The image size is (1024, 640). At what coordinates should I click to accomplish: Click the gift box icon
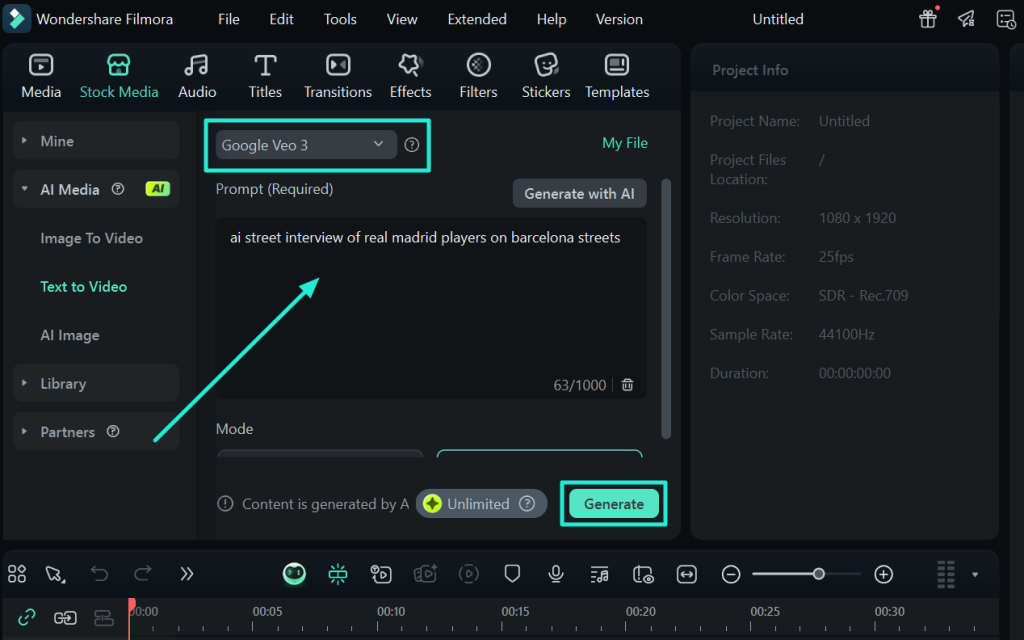928,19
